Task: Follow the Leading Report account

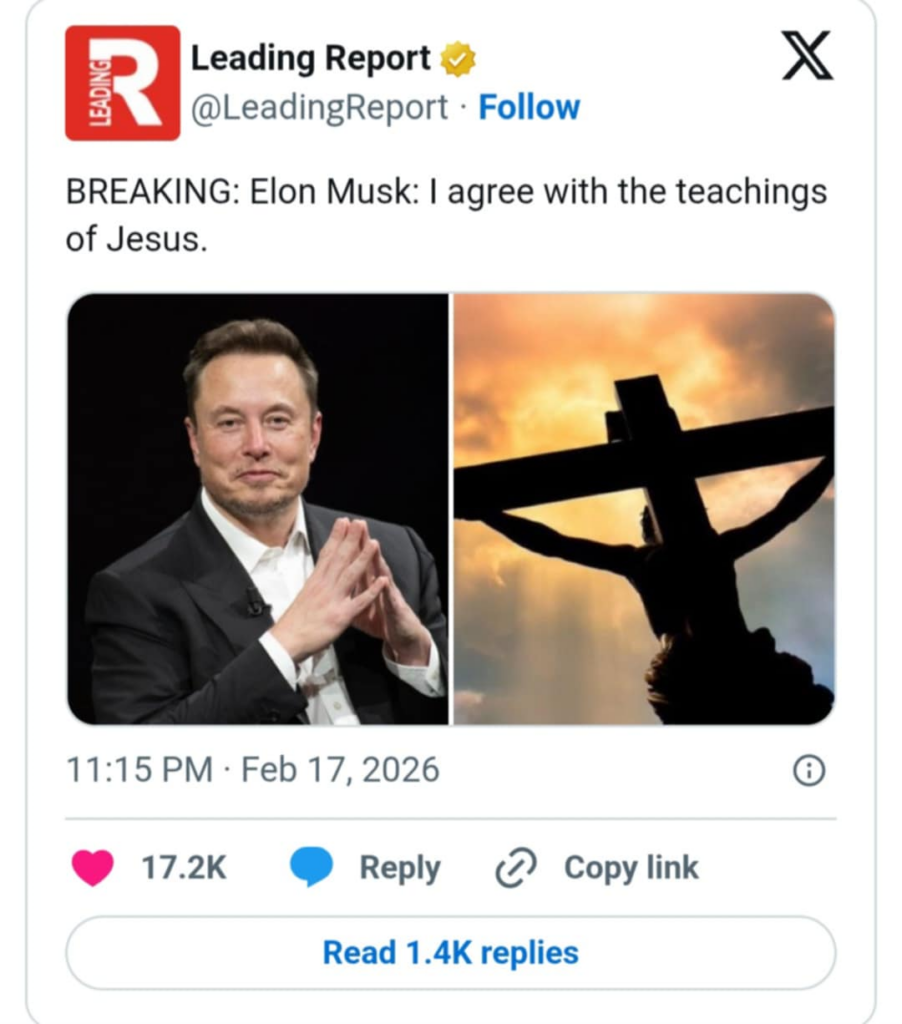Action: click(529, 107)
